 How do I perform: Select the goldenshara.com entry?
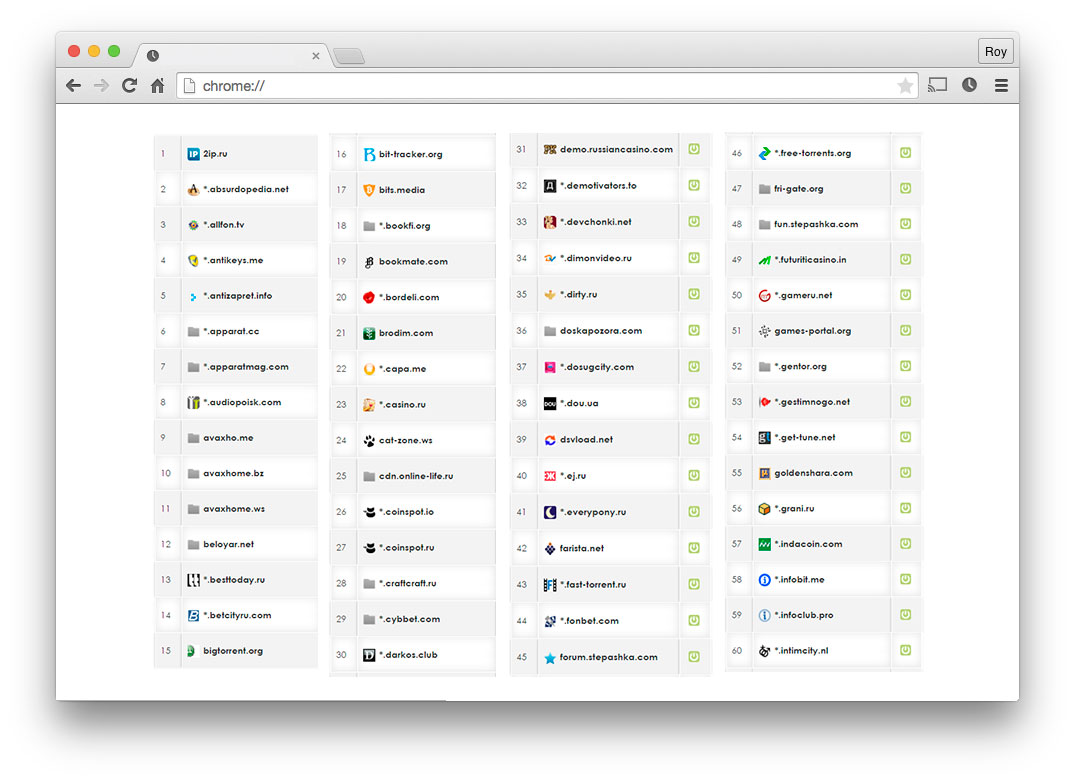823,473
